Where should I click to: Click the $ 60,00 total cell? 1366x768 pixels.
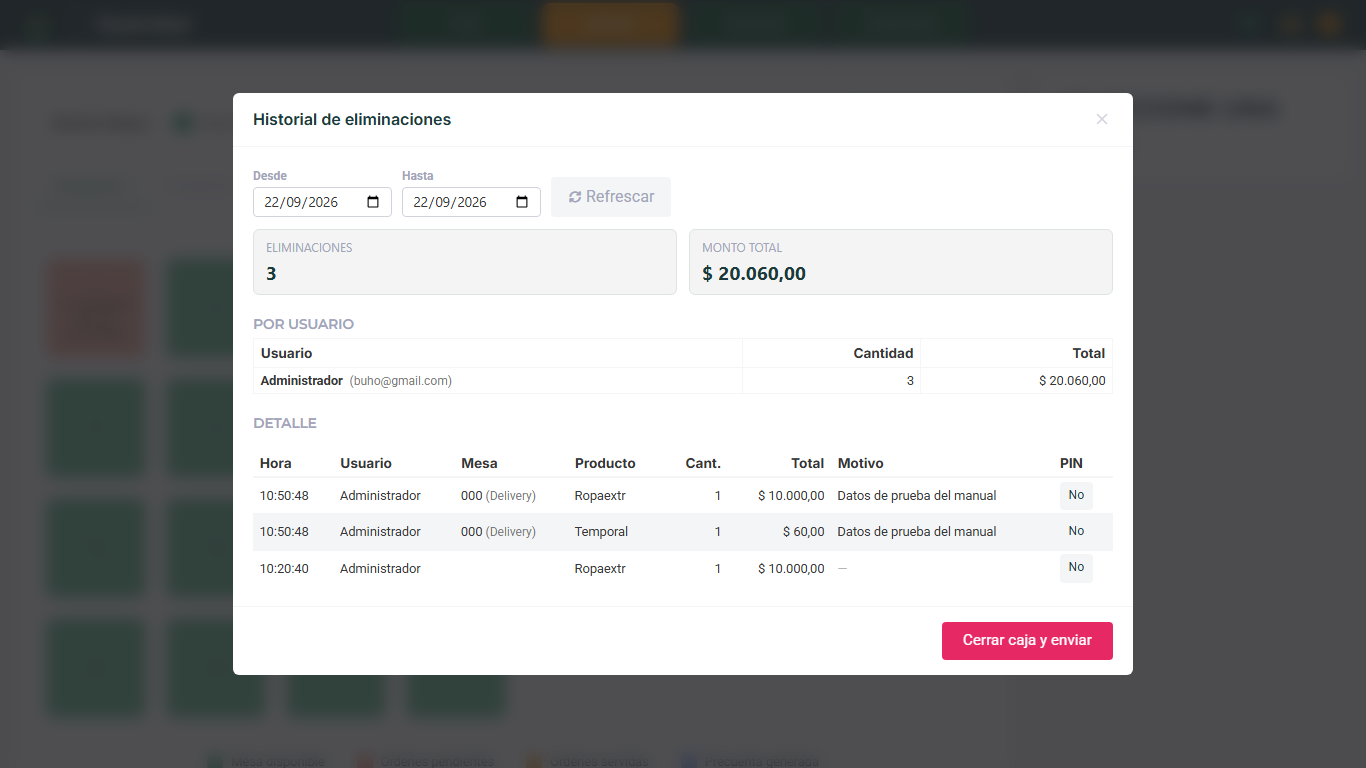tap(804, 532)
